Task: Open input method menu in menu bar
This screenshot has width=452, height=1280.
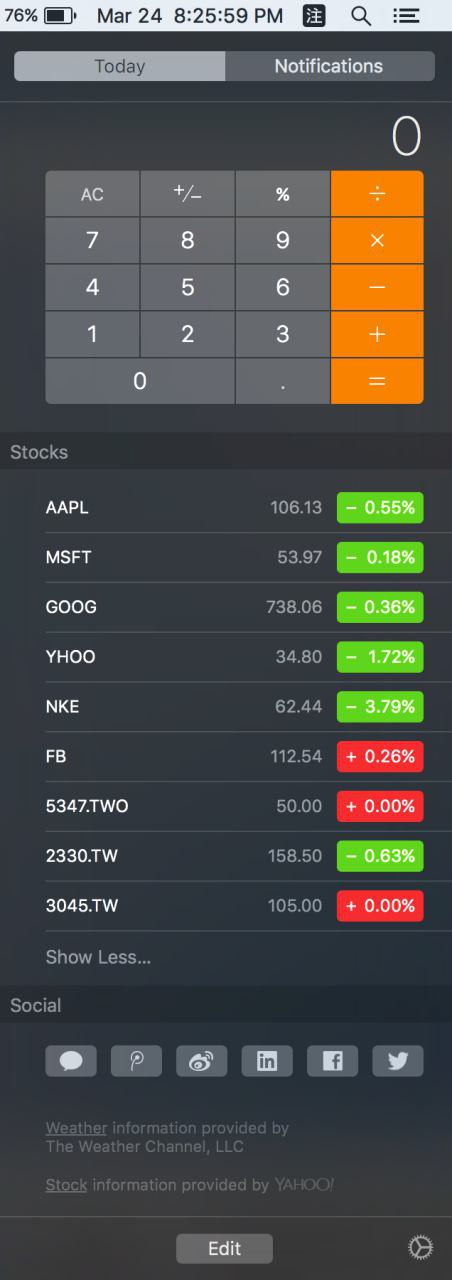Action: [x=314, y=16]
